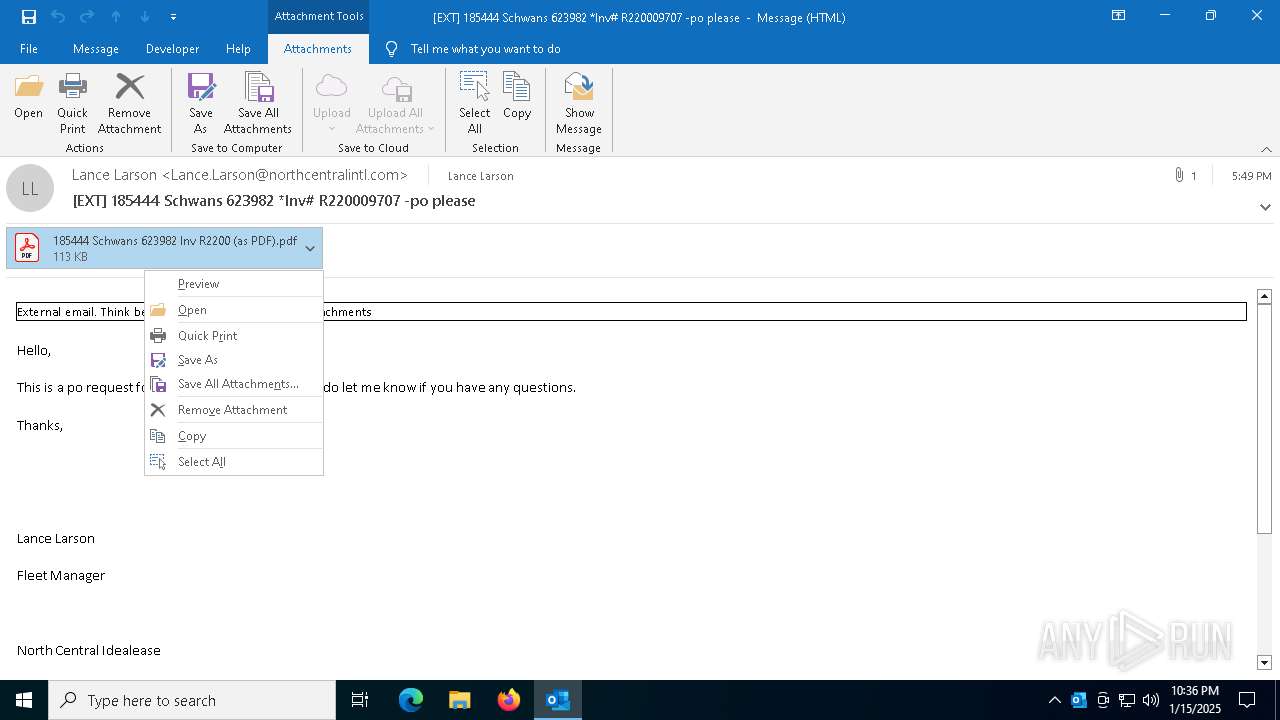Choose Save As from the context menu
The image size is (1280, 720).
point(234,360)
